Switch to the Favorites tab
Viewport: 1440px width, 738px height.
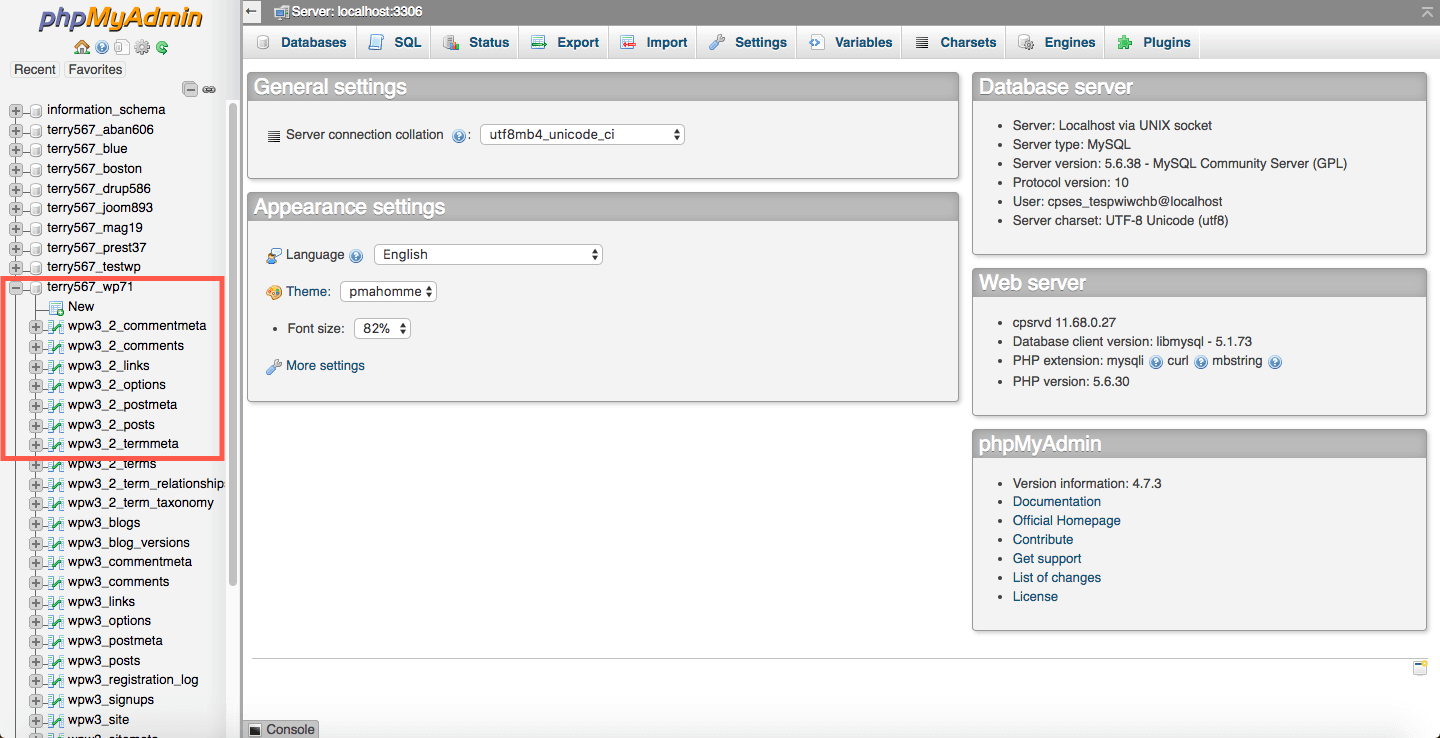coord(95,69)
